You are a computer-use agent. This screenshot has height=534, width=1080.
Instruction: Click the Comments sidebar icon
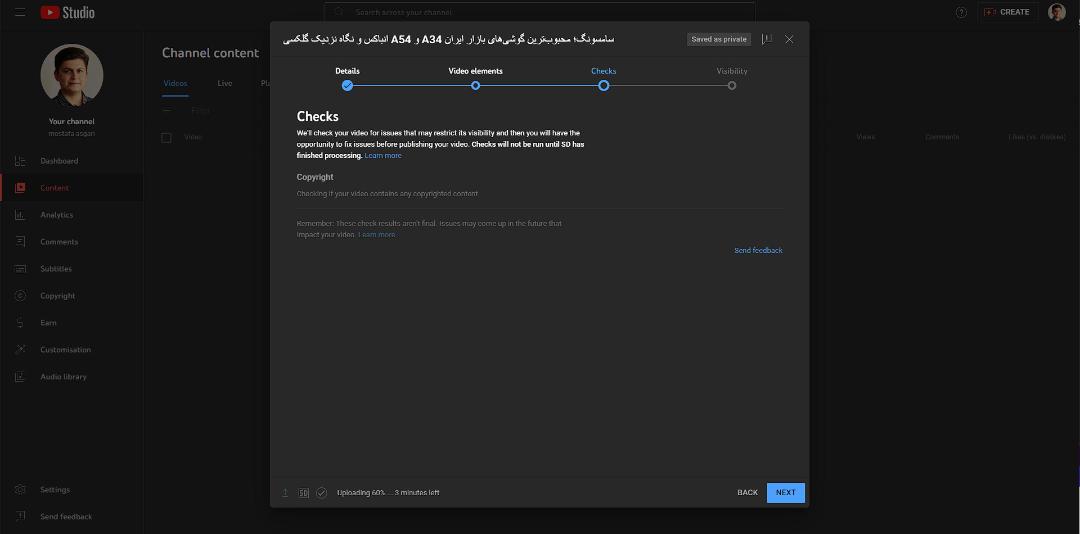[x=20, y=242]
